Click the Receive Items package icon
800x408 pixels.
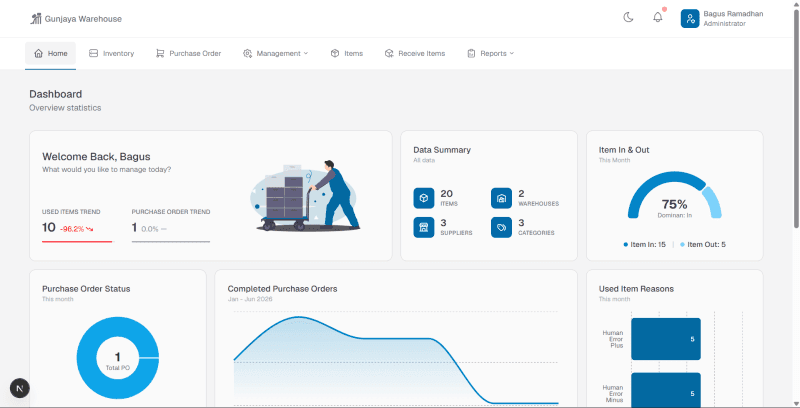pos(389,54)
